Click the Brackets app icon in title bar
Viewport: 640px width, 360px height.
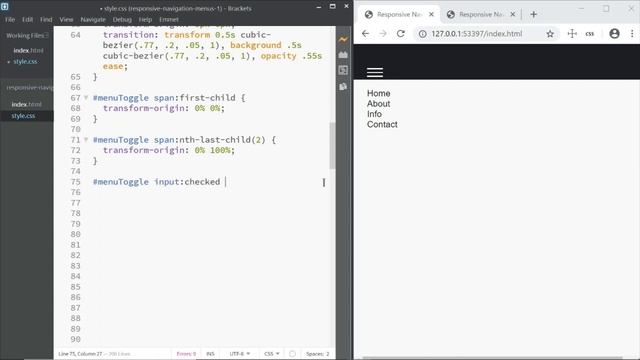pyautogui.click(x=4, y=7)
